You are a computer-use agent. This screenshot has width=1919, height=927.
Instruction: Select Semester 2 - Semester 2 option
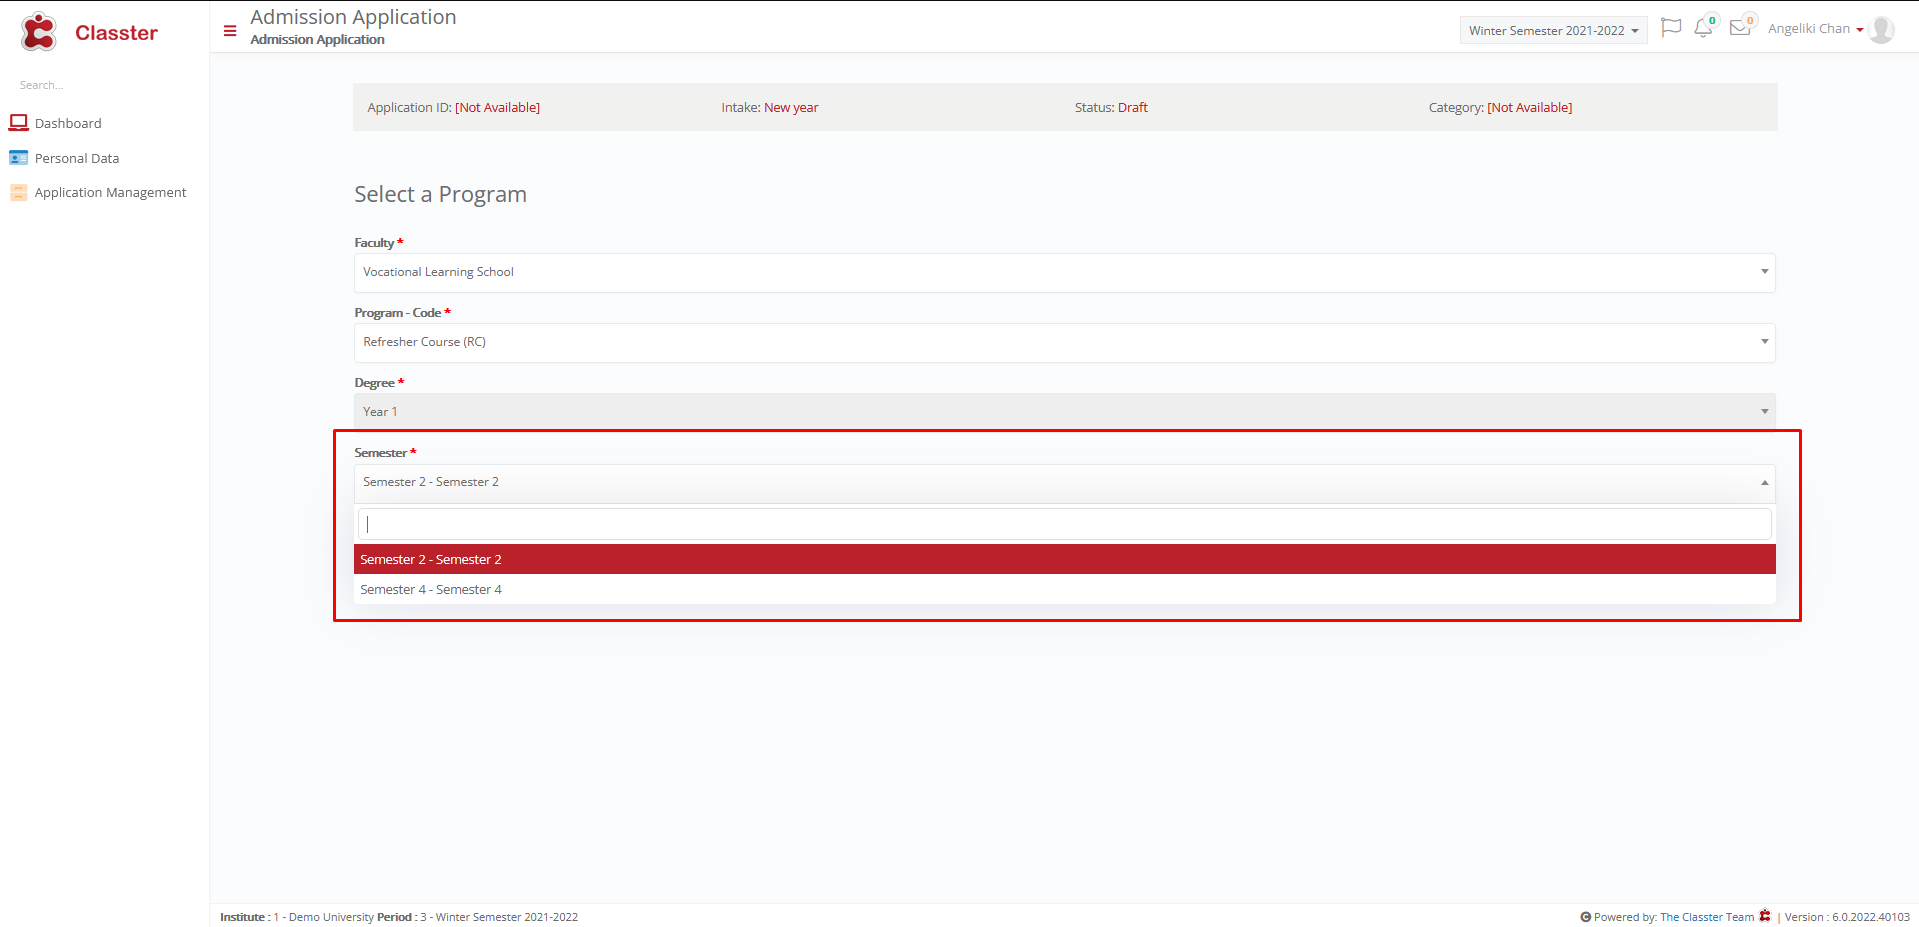click(x=1064, y=559)
